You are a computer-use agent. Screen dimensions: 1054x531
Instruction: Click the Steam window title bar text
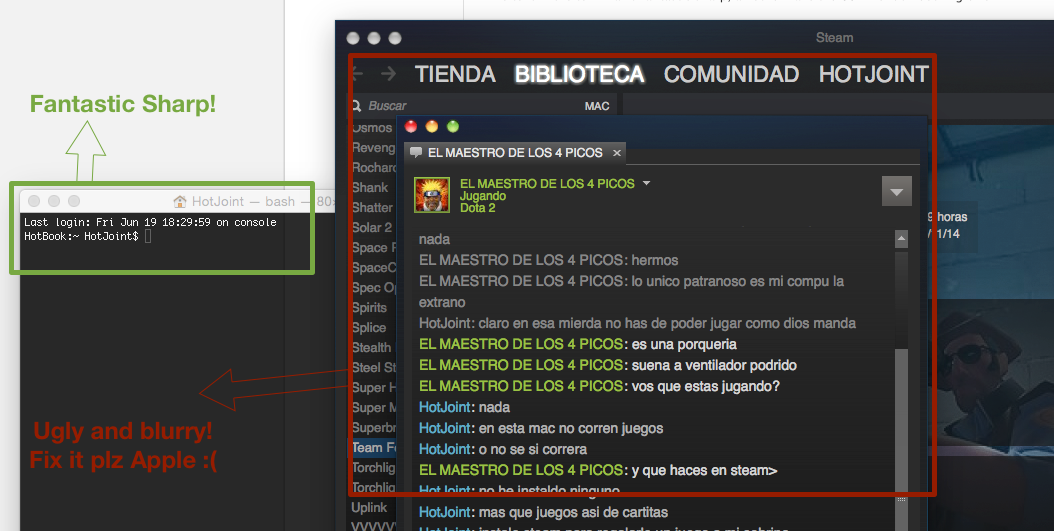pos(834,38)
